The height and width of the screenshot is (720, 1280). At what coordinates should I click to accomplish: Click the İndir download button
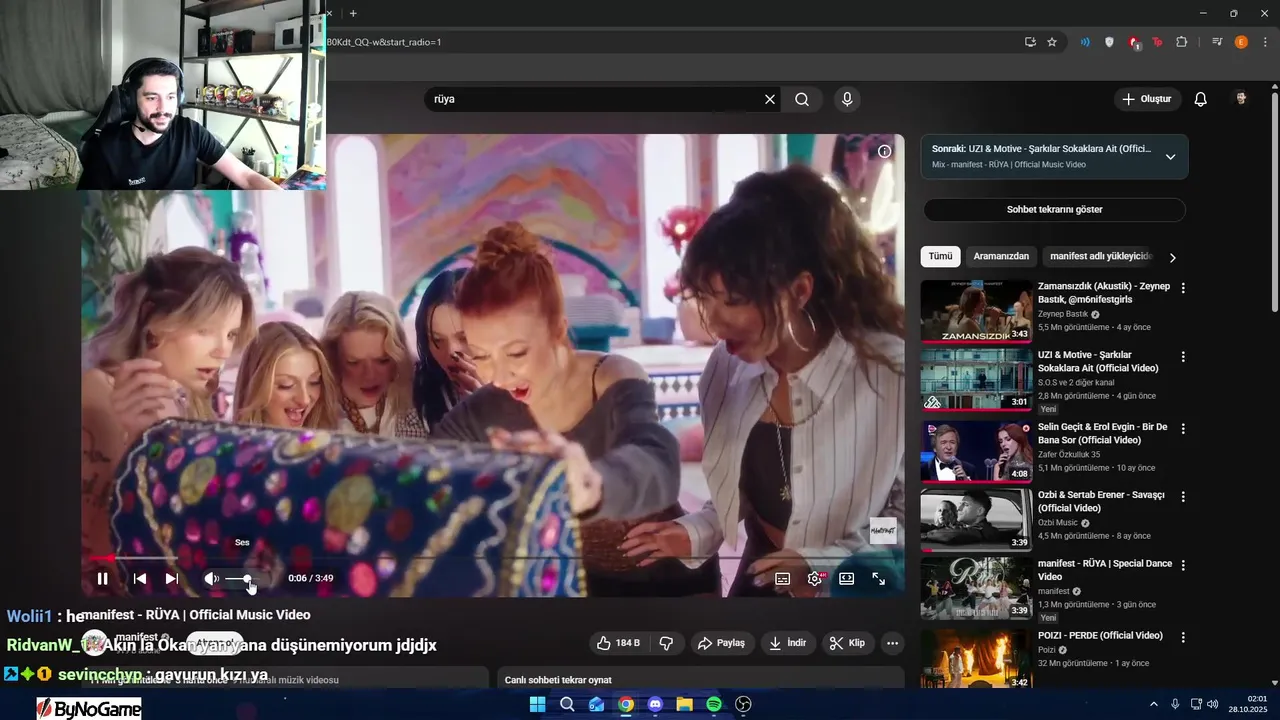[x=789, y=643]
